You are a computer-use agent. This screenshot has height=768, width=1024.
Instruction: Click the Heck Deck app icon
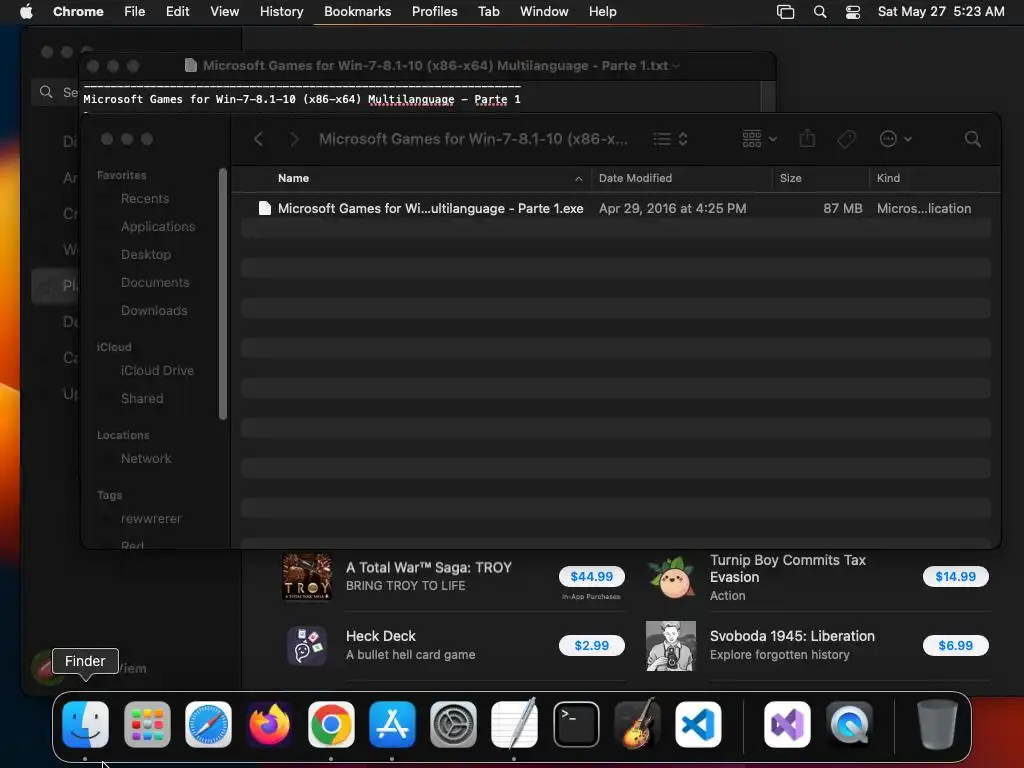click(x=307, y=645)
